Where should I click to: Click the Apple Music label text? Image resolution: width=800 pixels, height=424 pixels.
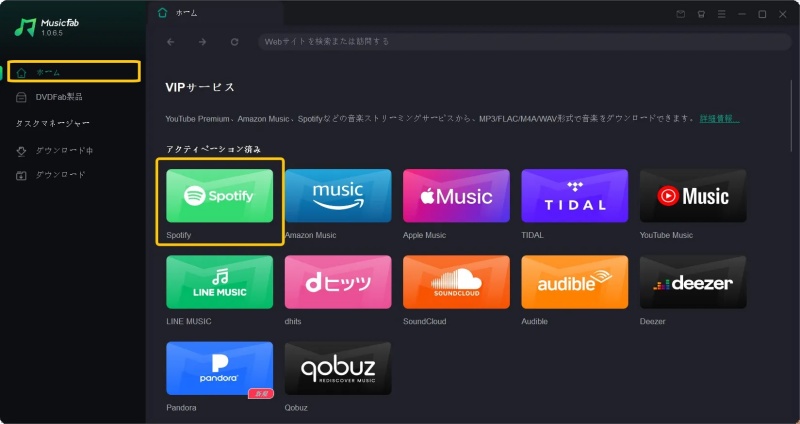coord(424,235)
